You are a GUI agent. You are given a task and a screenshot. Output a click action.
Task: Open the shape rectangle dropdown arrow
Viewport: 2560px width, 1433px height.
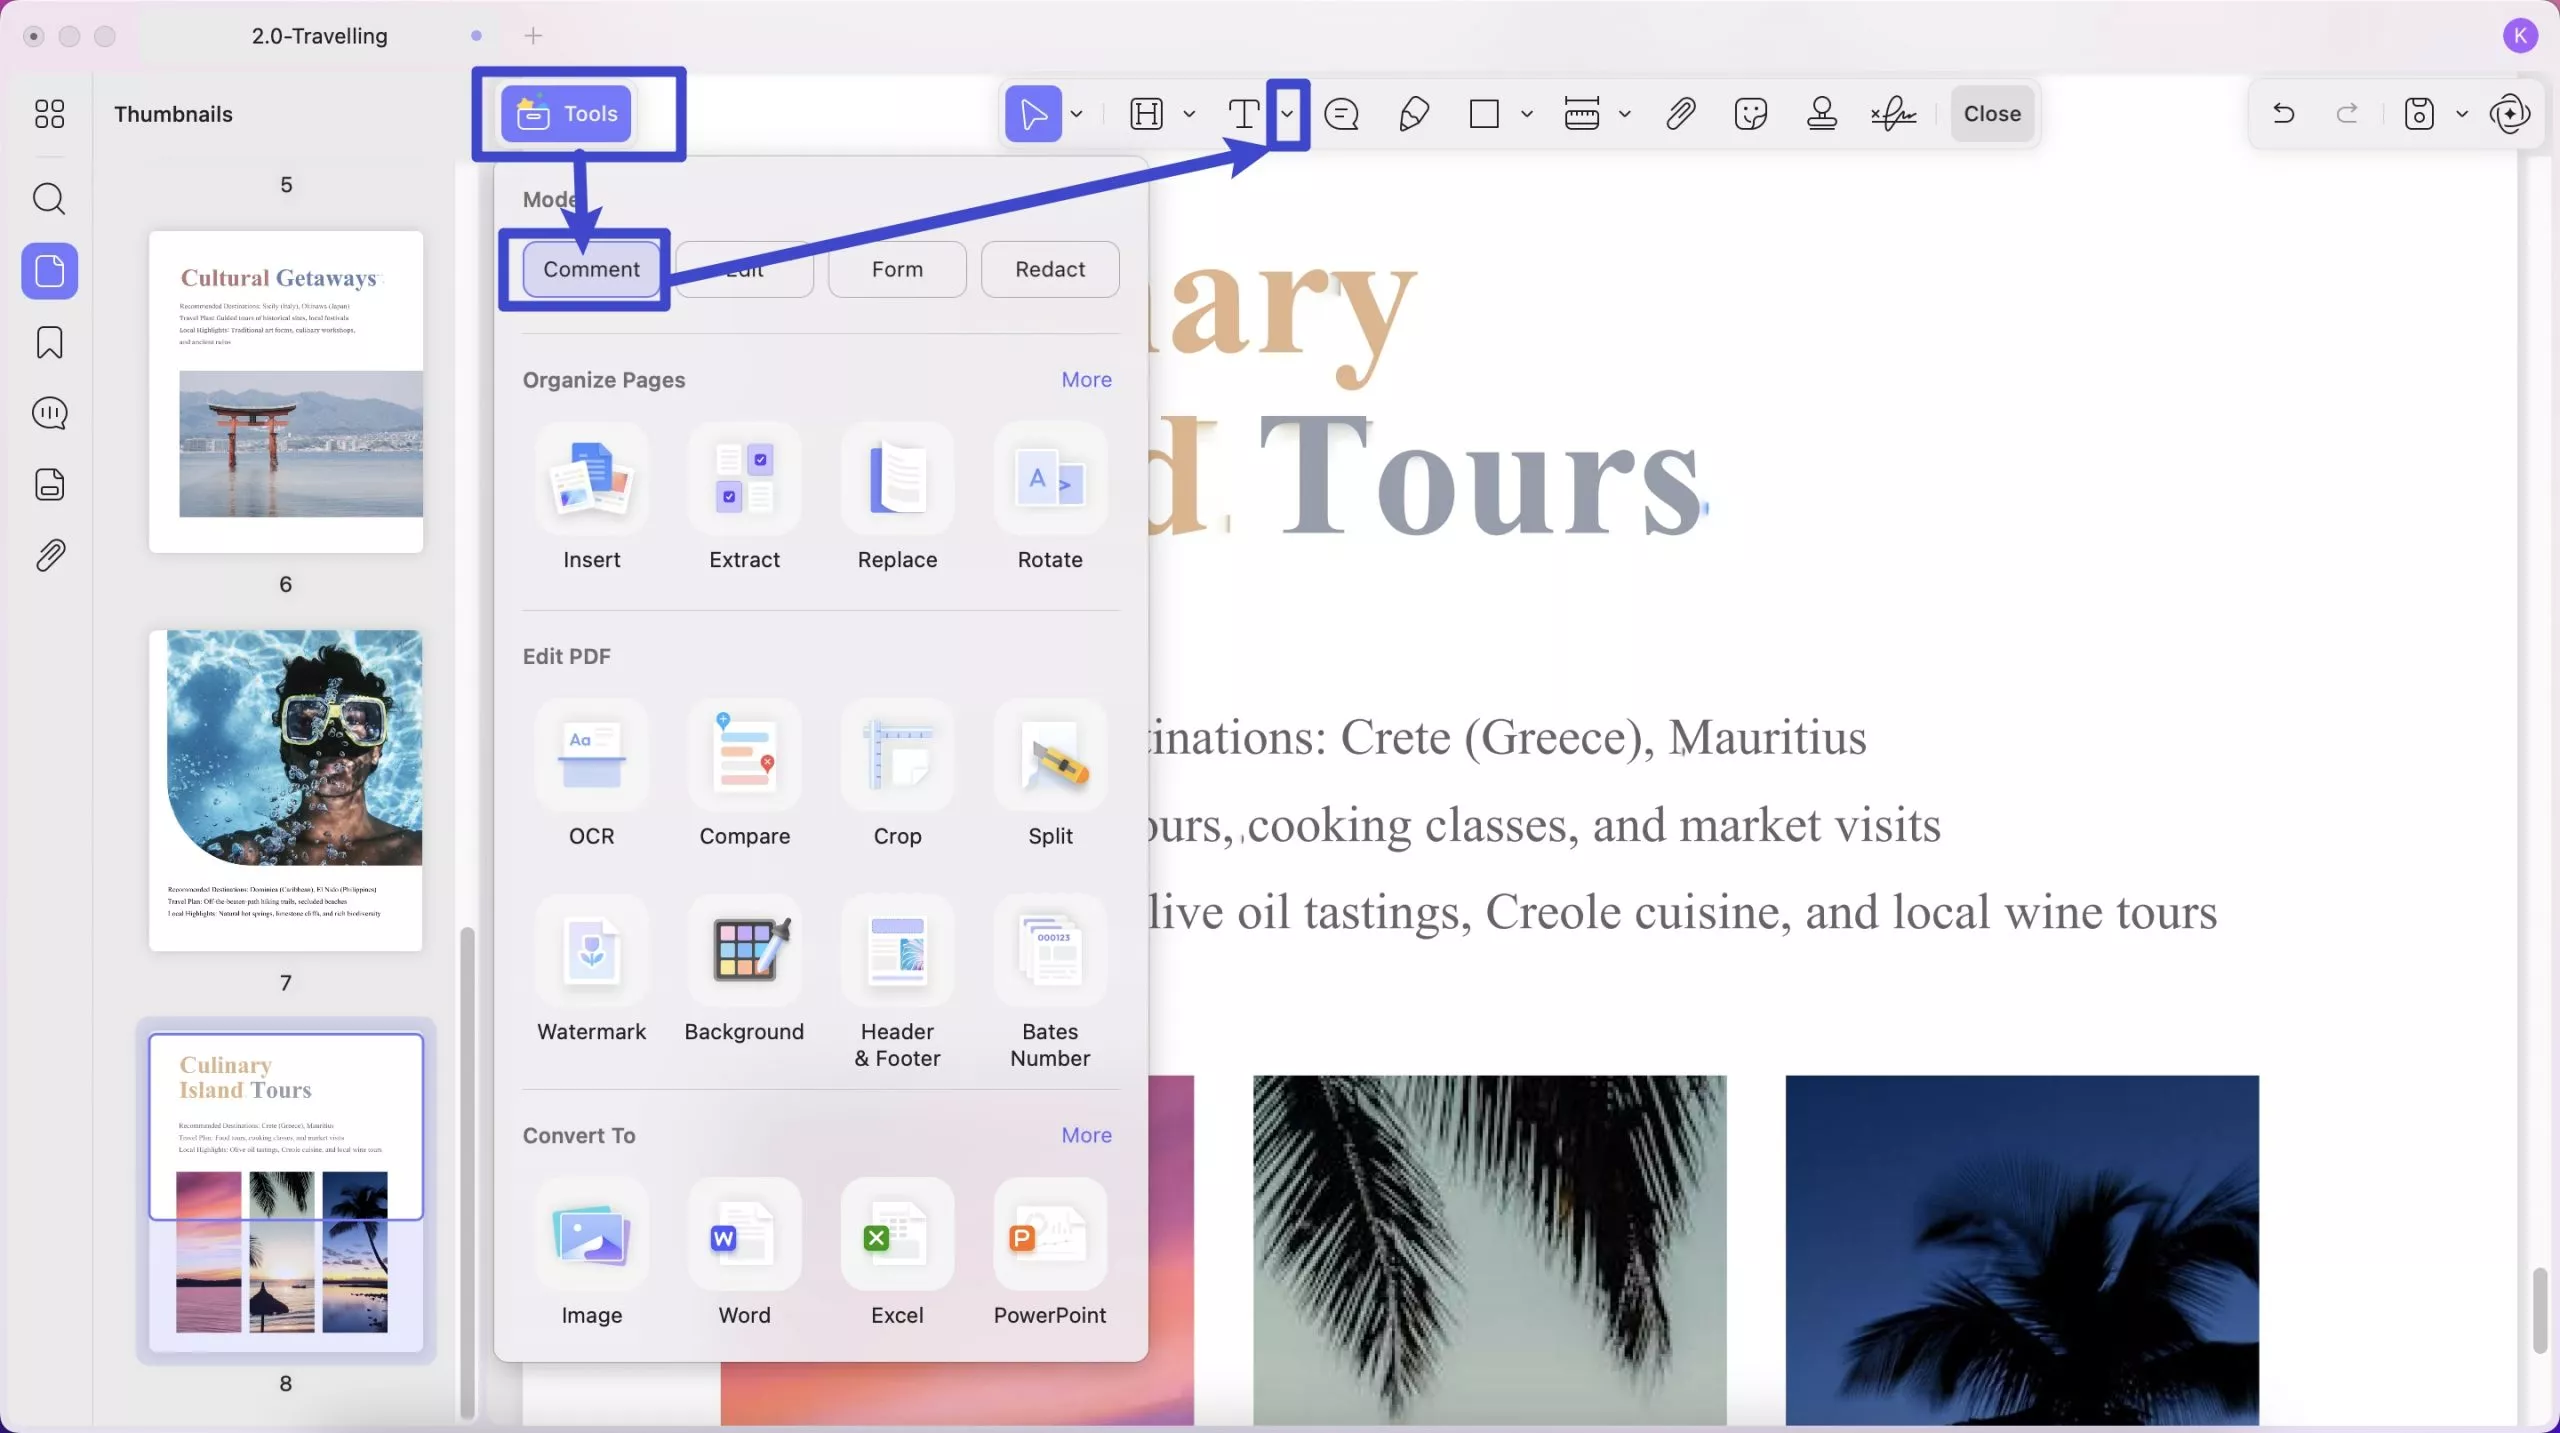click(1526, 114)
